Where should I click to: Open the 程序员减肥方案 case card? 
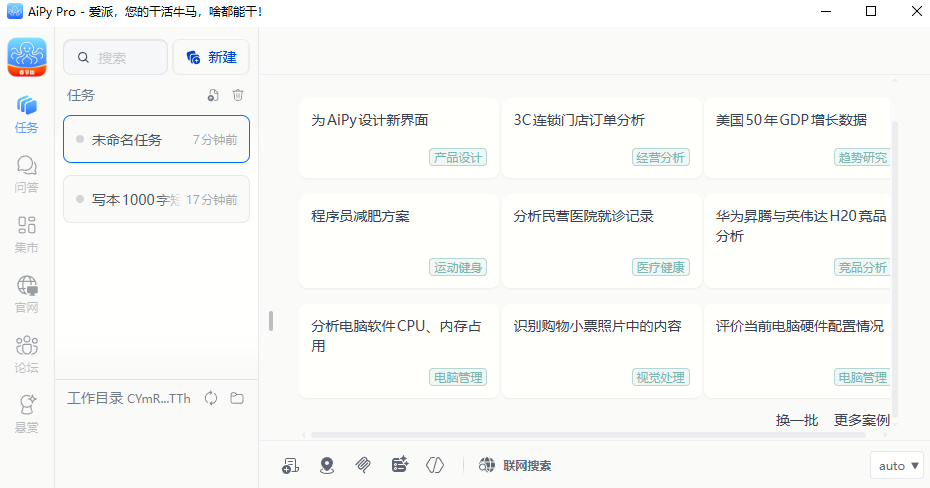tap(398, 240)
